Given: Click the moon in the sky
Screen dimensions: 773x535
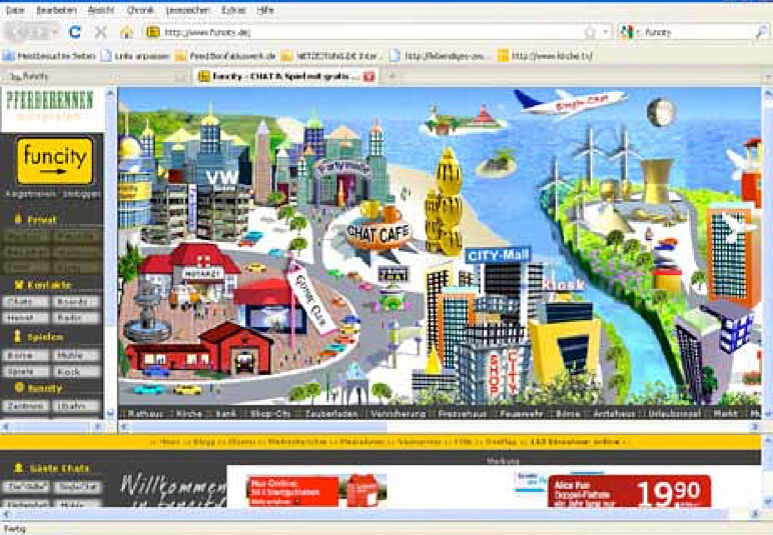Looking at the screenshot, I should 661,112.
